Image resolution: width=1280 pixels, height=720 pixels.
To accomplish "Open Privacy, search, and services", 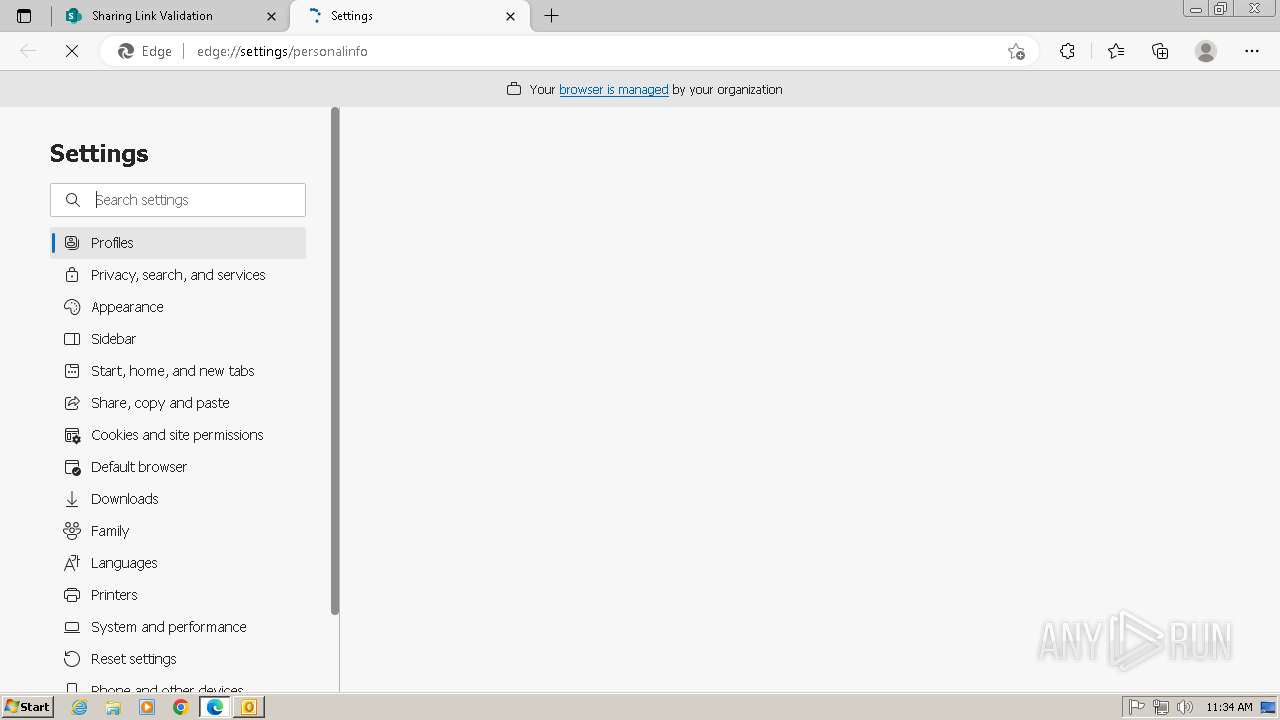I will 178,275.
